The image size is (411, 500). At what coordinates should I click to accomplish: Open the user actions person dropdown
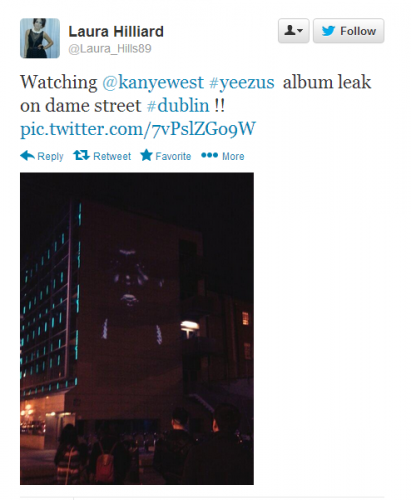click(x=293, y=31)
